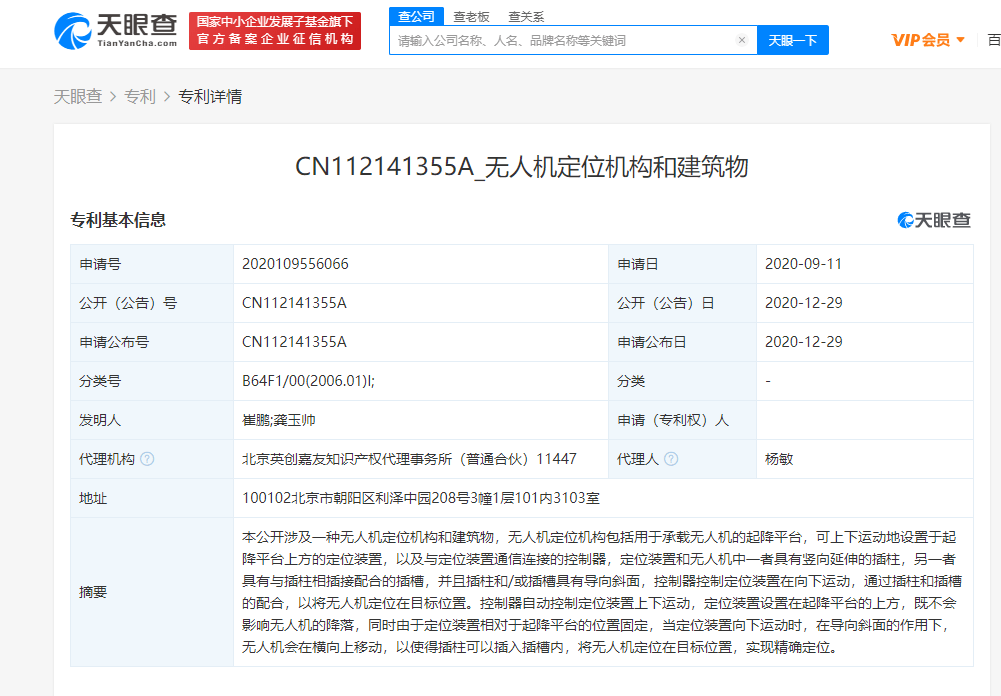Click the red 官方备案企业征信机构 banner
1001x696 pixels.
[275, 31]
